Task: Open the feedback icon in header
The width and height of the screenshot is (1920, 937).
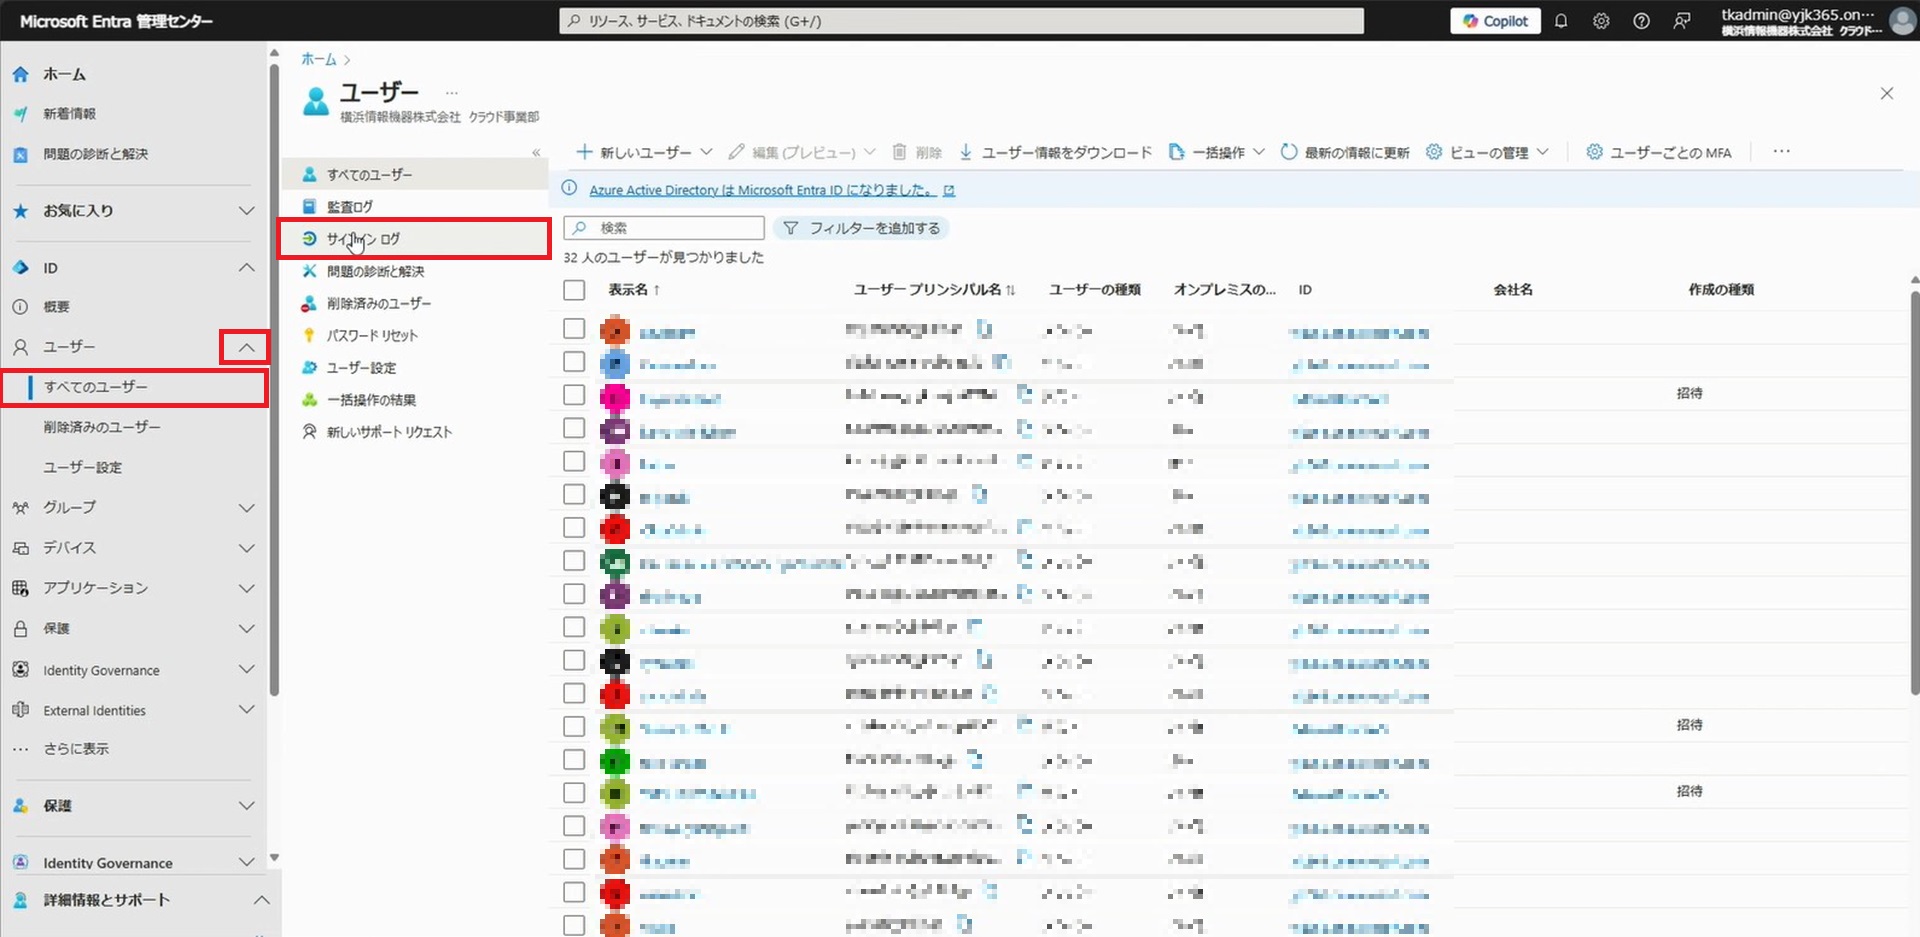Action: [1682, 21]
